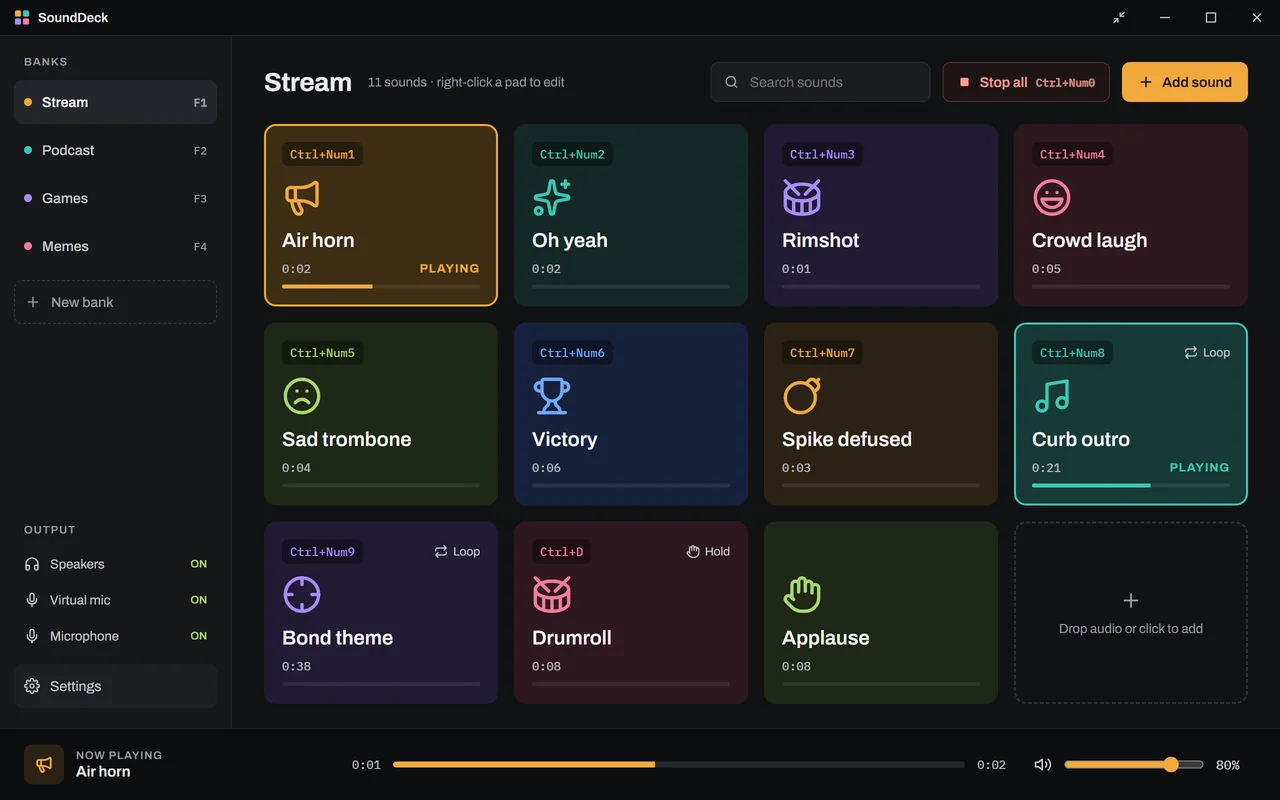
Task: Click the crosshair icon on Bond theme pad
Action: pos(301,595)
